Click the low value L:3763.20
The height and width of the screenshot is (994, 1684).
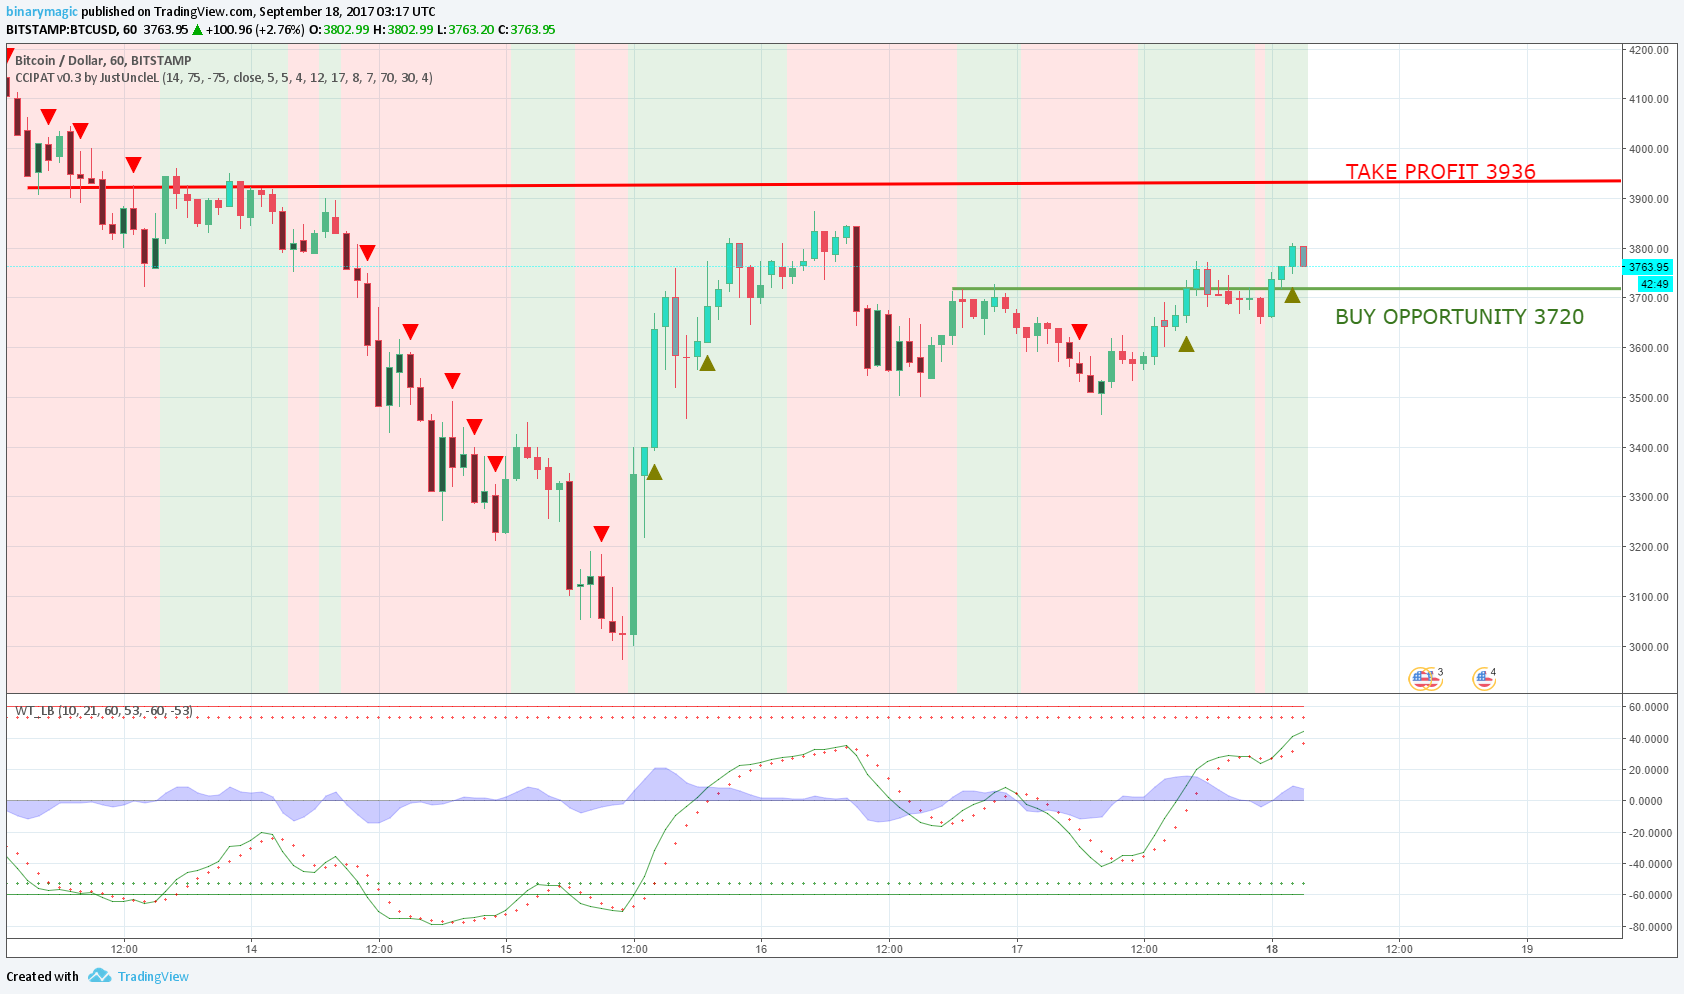465,30
